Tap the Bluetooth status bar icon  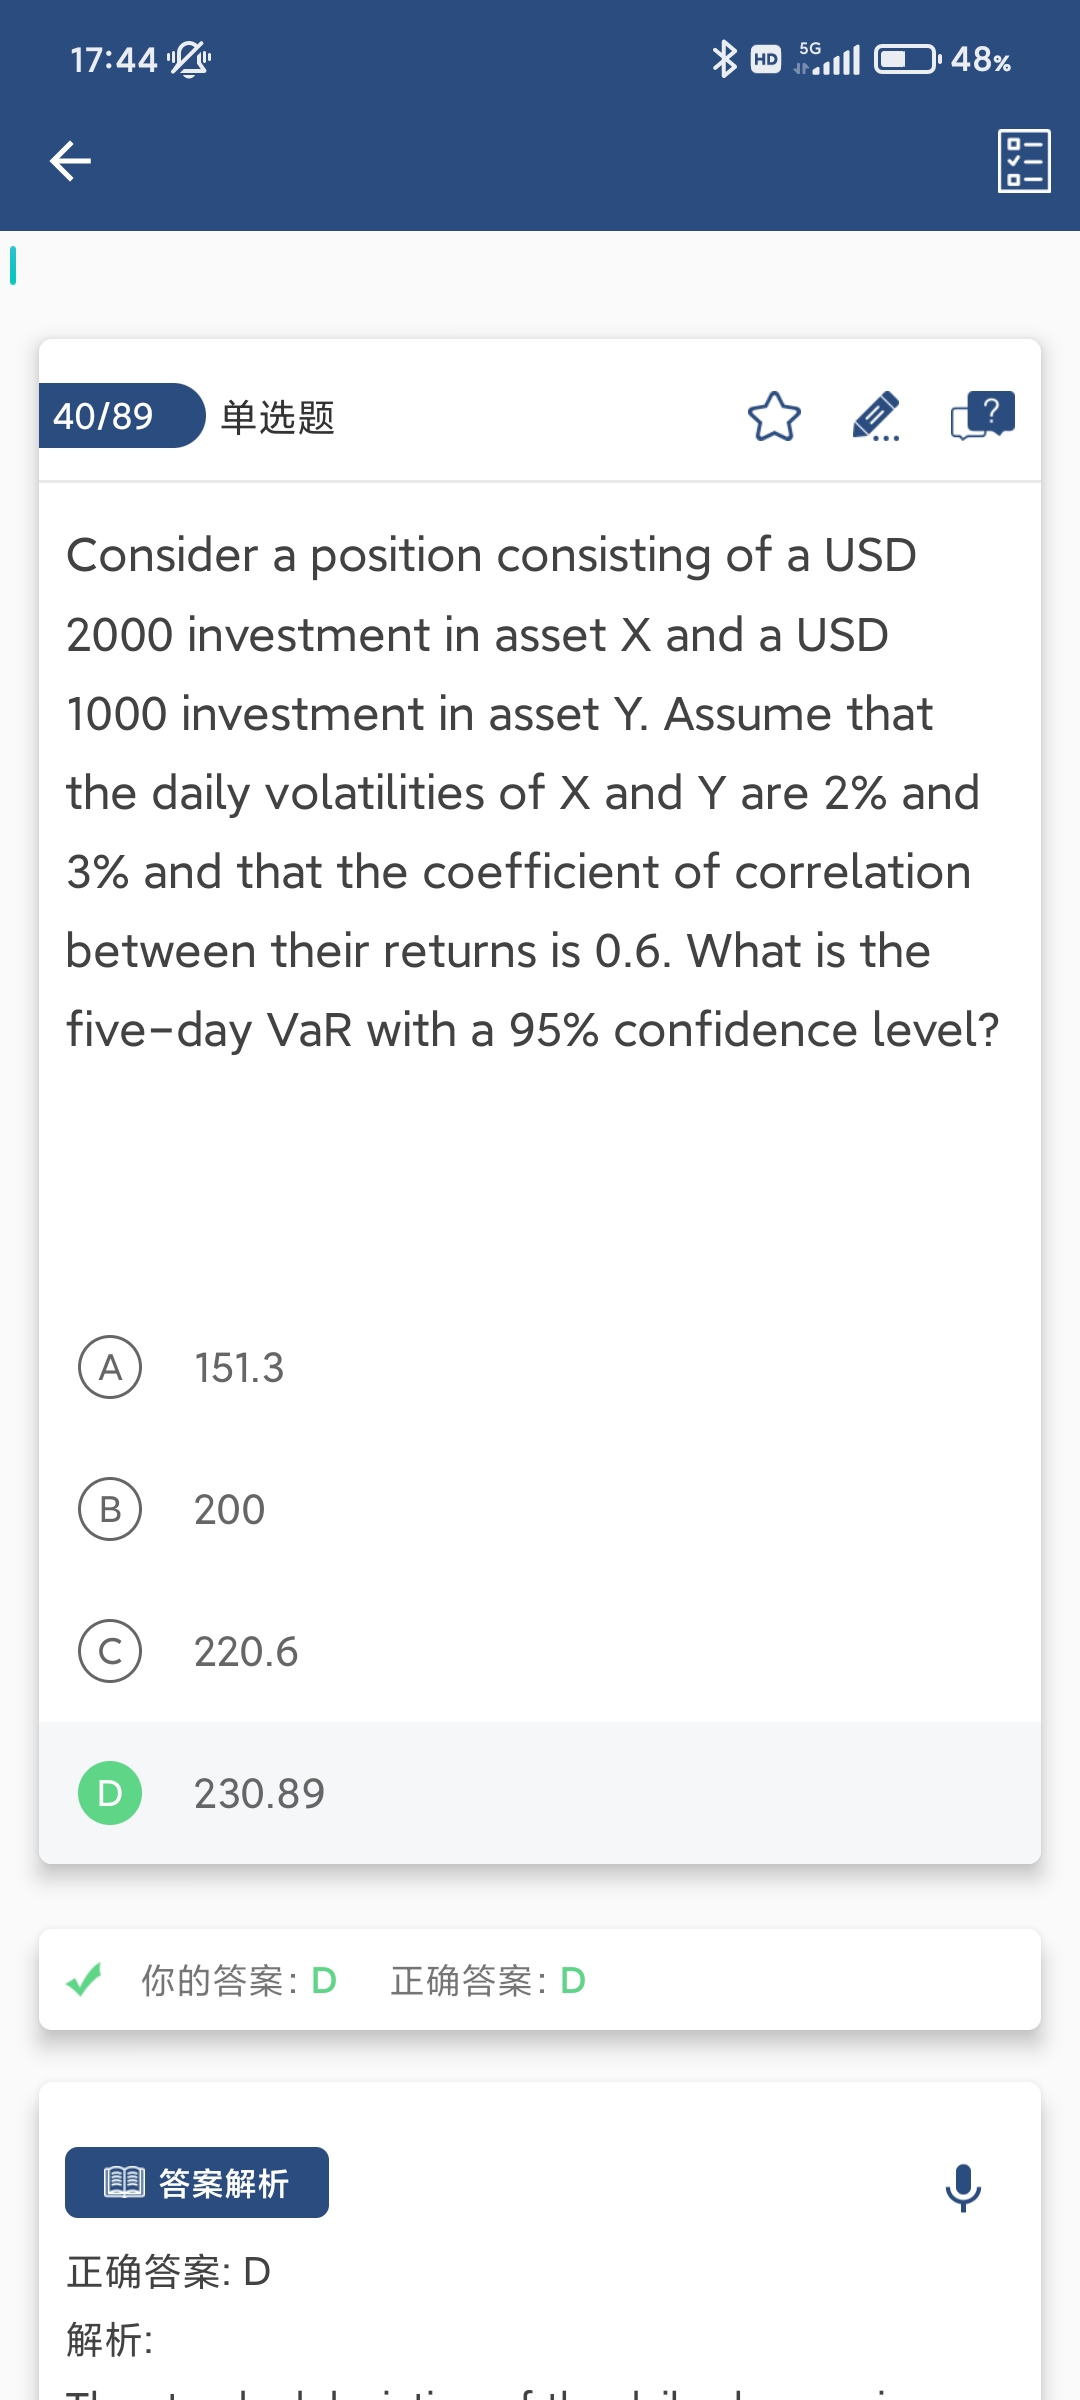click(x=723, y=60)
